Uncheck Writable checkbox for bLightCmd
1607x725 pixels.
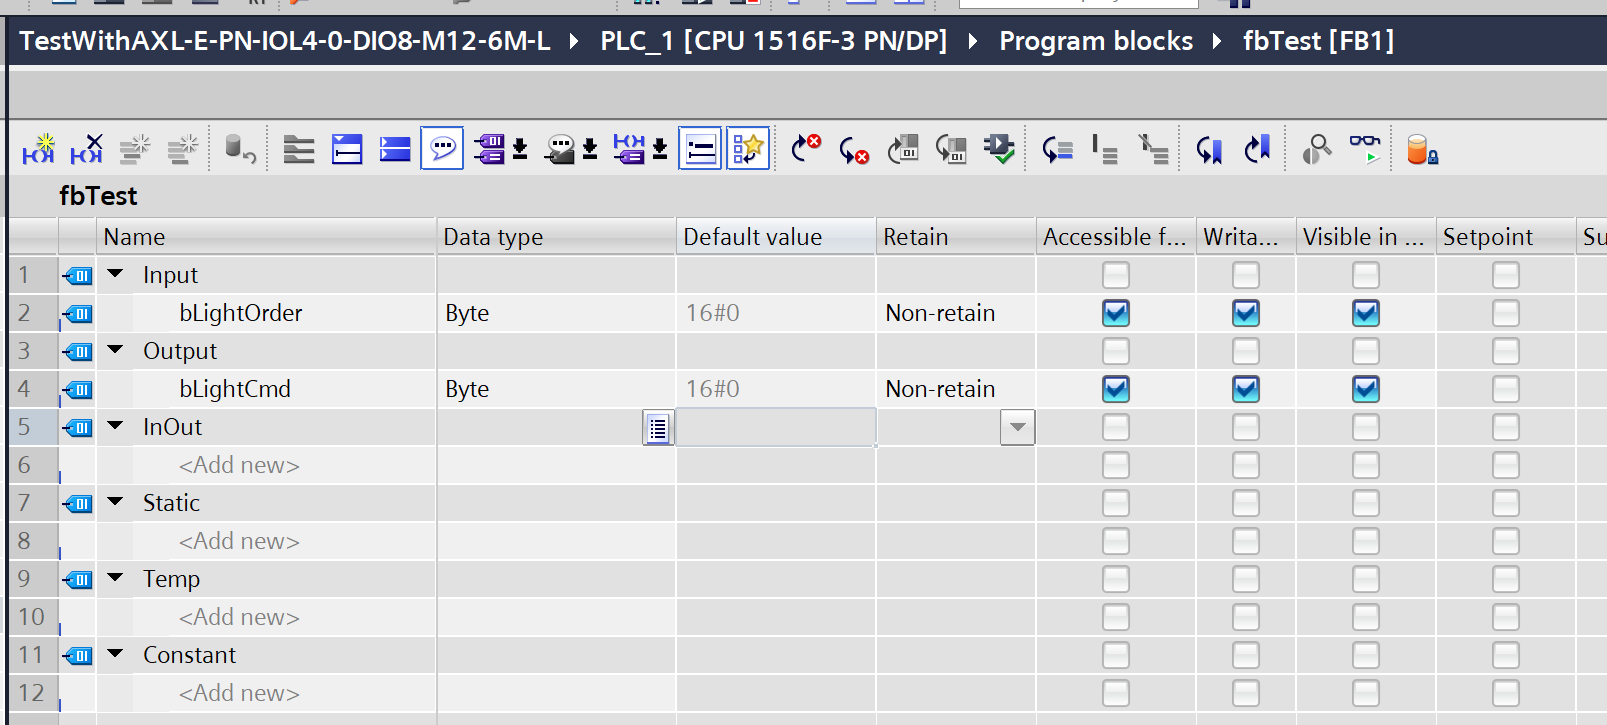point(1245,389)
